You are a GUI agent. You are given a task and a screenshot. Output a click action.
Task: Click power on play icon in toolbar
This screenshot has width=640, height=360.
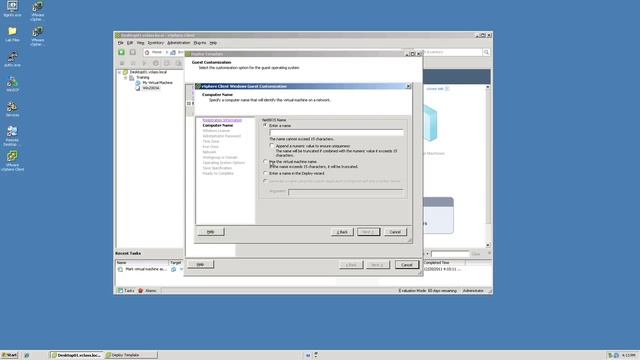click(x=144, y=63)
